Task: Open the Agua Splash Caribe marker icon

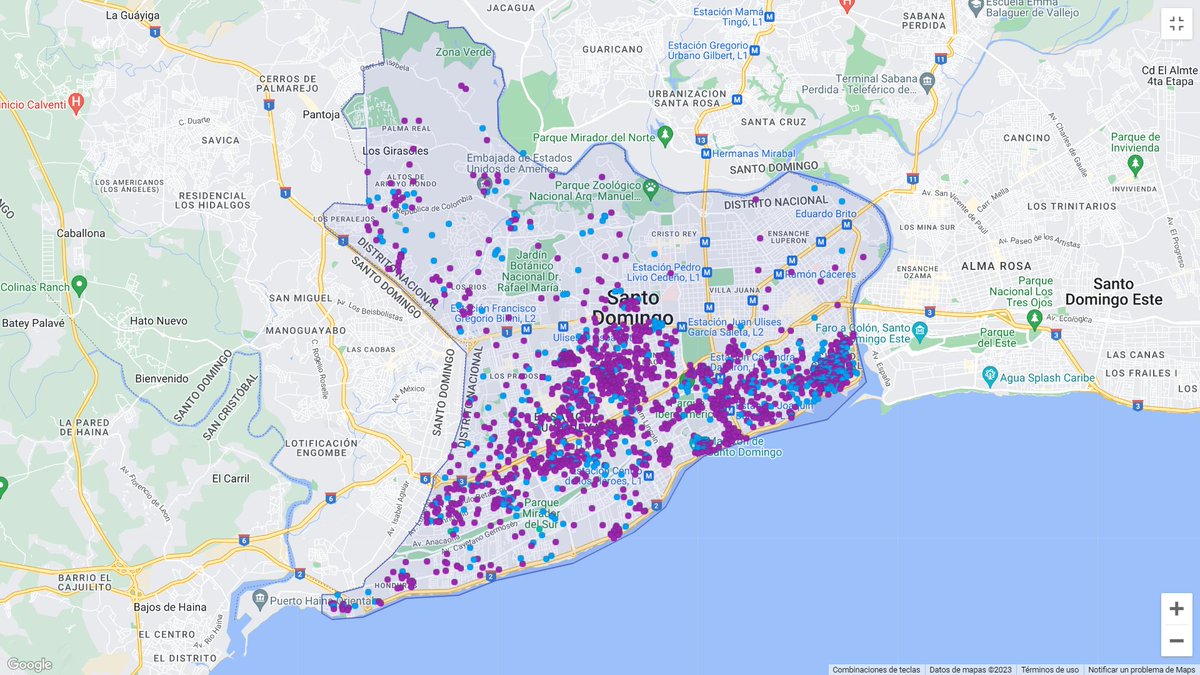Action: pos(990,377)
